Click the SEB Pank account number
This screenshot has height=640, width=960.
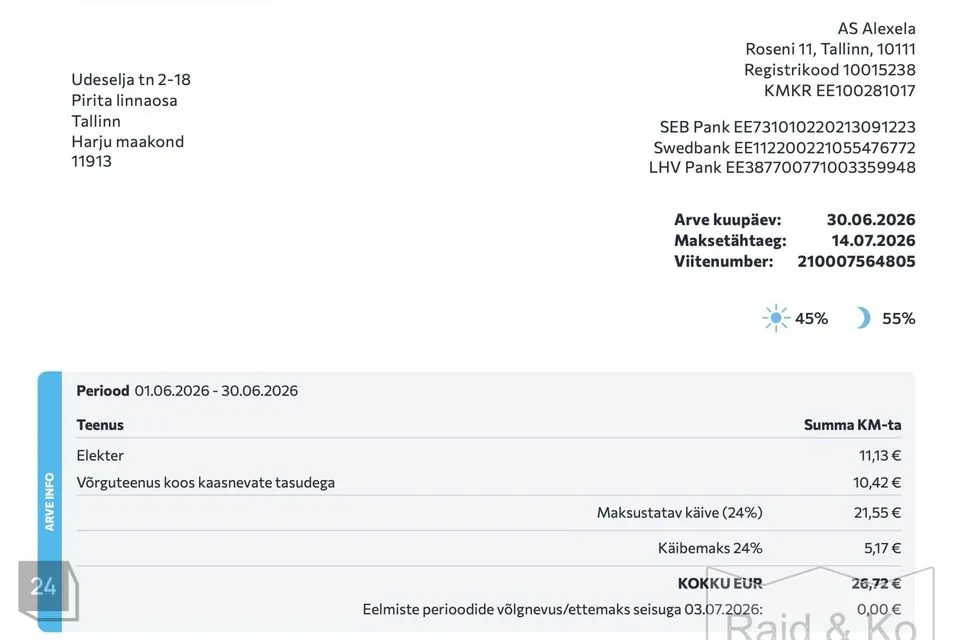pos(825,127)
